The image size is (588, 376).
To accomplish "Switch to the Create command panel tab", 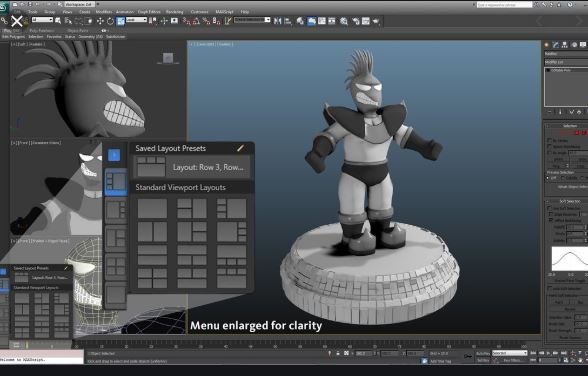I will [x=547, y=45].
